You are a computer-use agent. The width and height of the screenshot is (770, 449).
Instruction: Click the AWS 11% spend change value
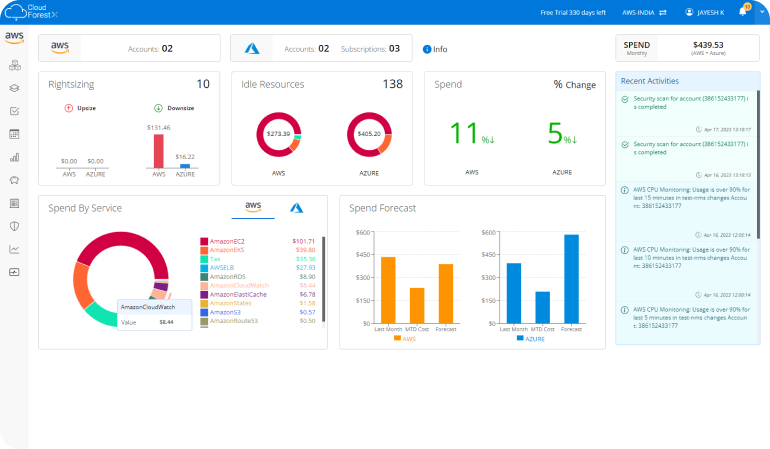[x=472, y=133]
